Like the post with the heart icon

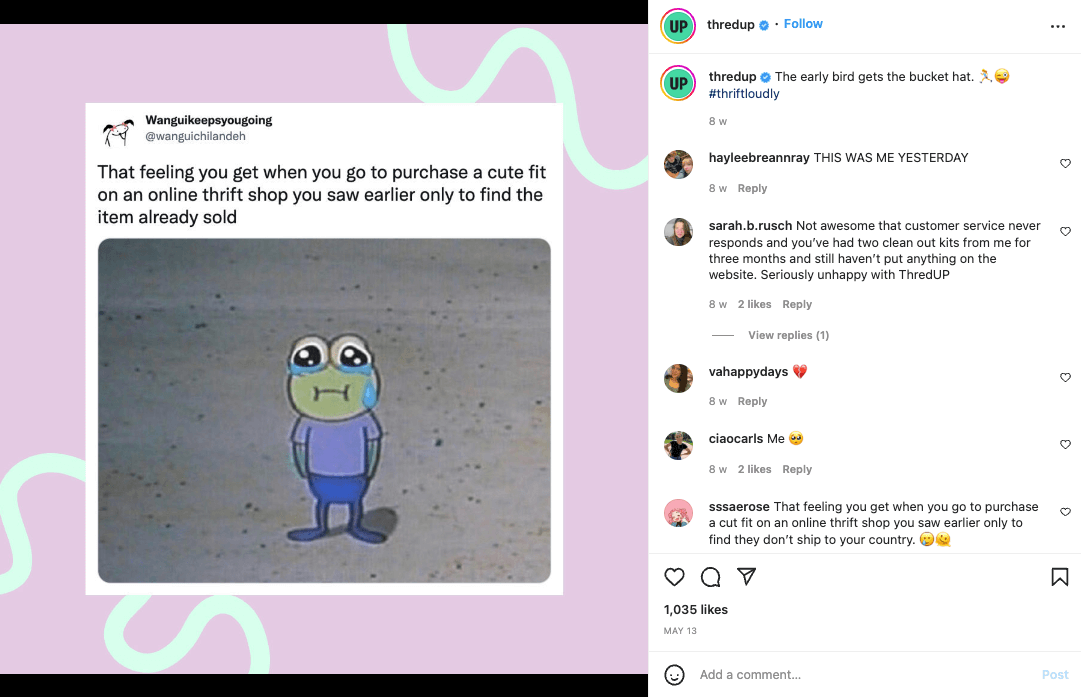click(x=674, y=577)
